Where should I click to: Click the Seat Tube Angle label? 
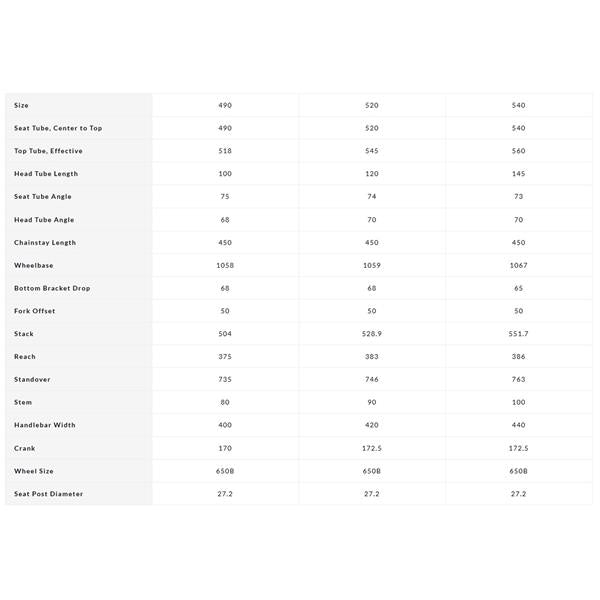pos(43,197)
